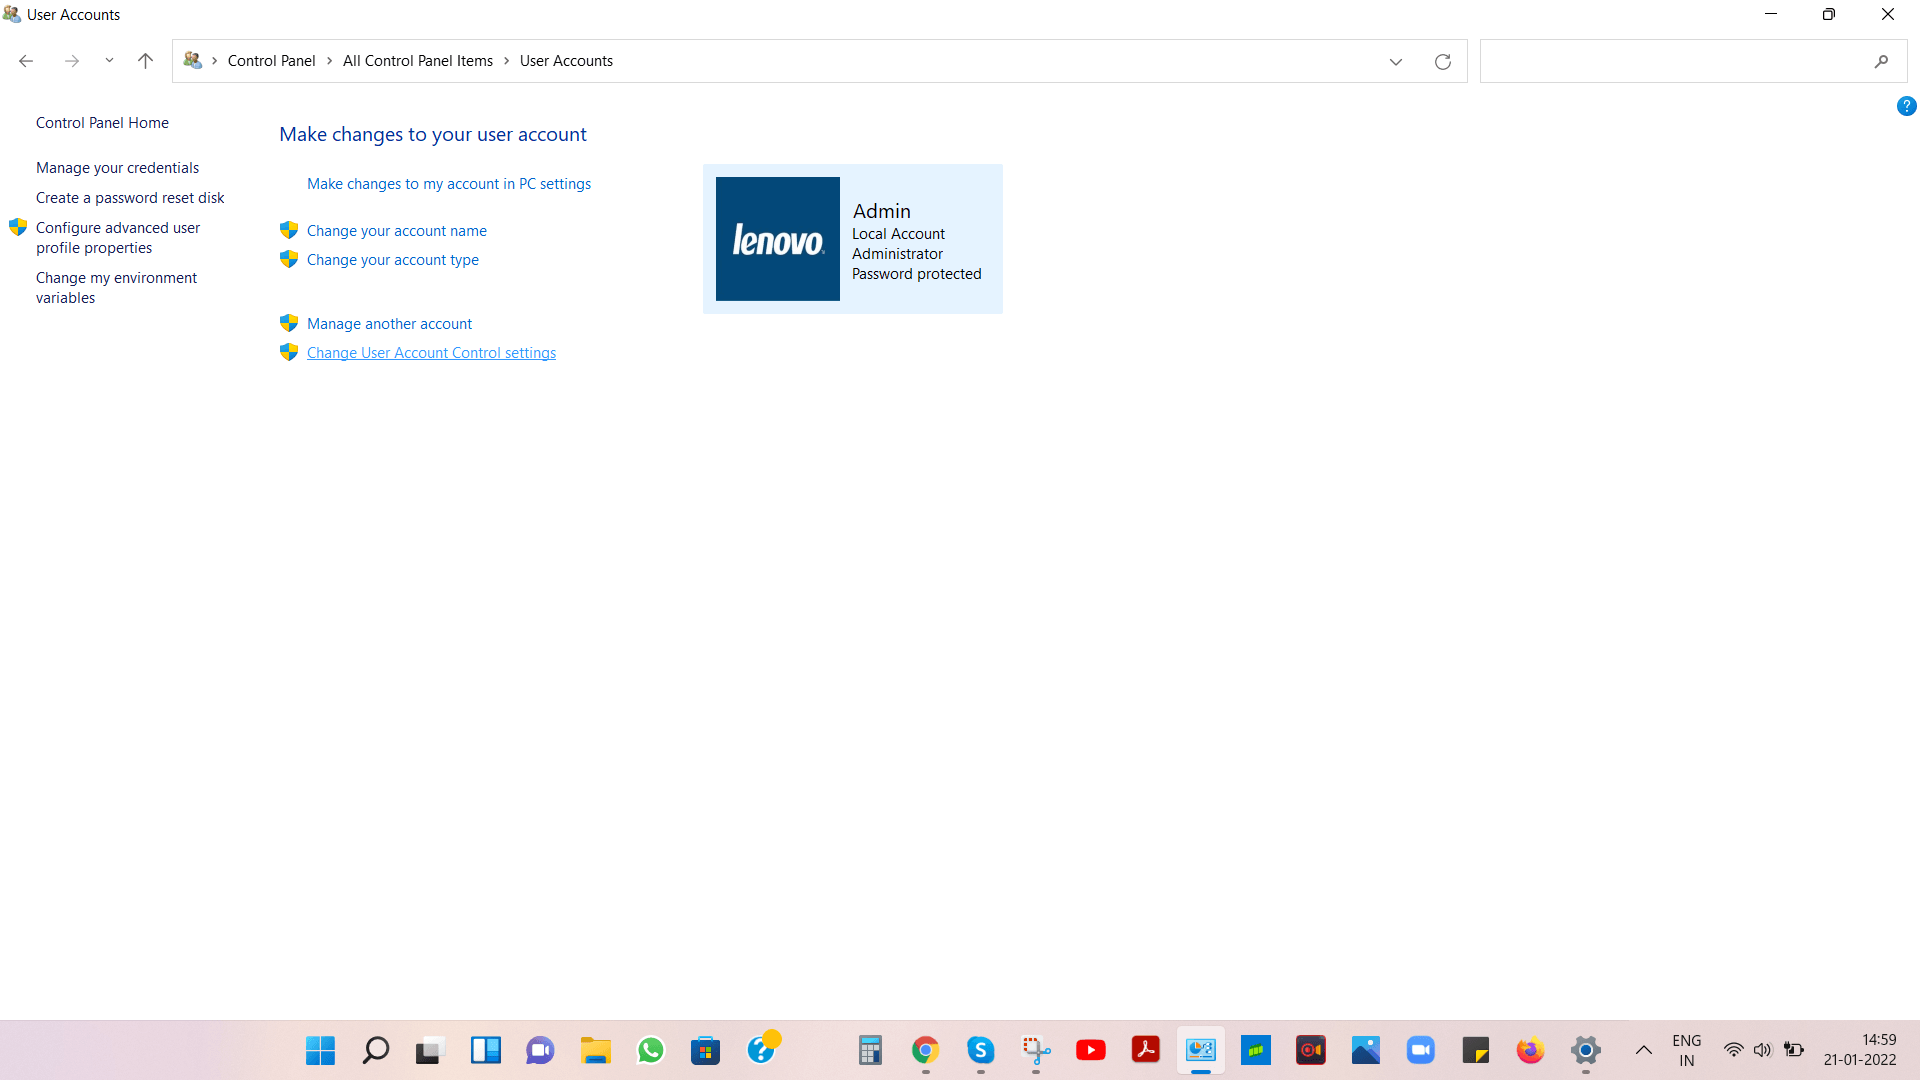Open Adobe Acrobat from taskbar

click(x=1146, y=1050)
